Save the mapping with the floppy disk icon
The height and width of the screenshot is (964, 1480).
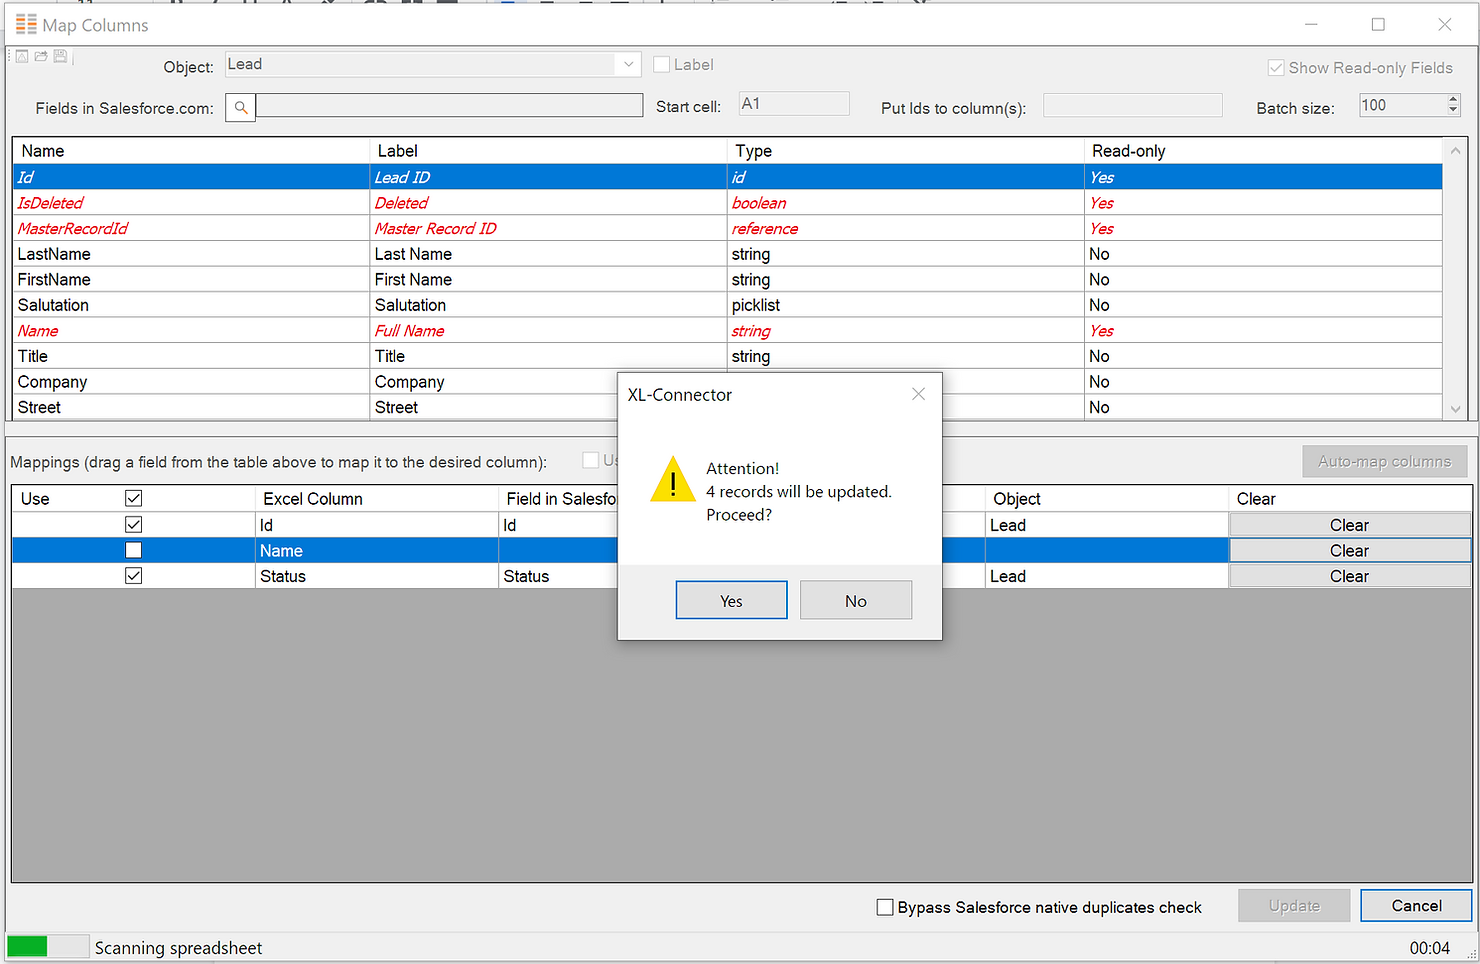pyautogui.click(x=60, y=57)
